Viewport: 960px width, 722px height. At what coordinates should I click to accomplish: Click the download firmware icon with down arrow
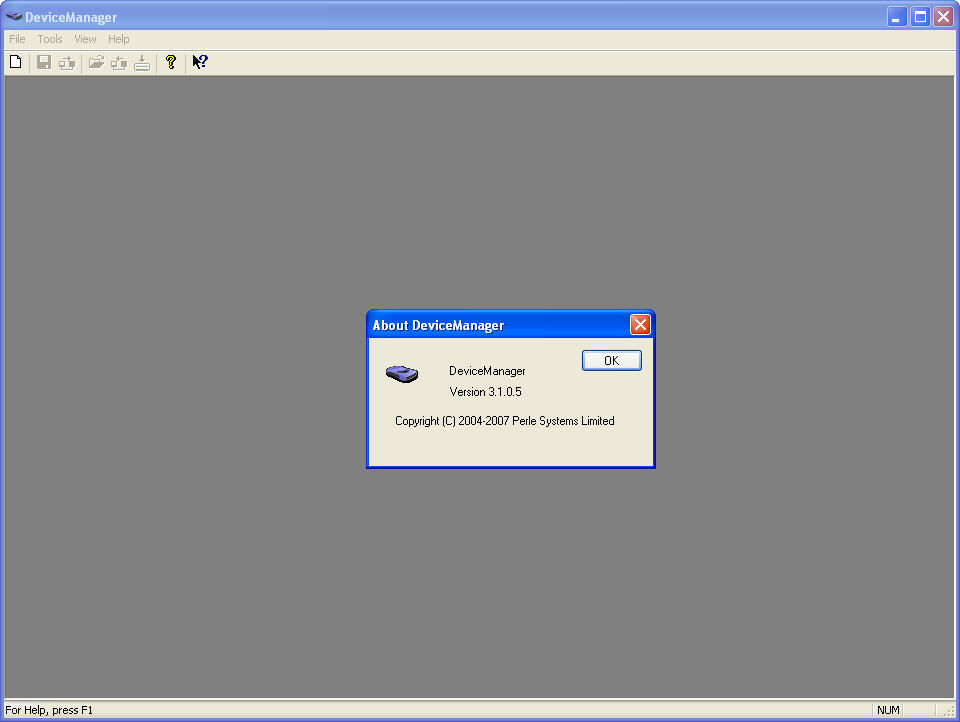[142, 62]
